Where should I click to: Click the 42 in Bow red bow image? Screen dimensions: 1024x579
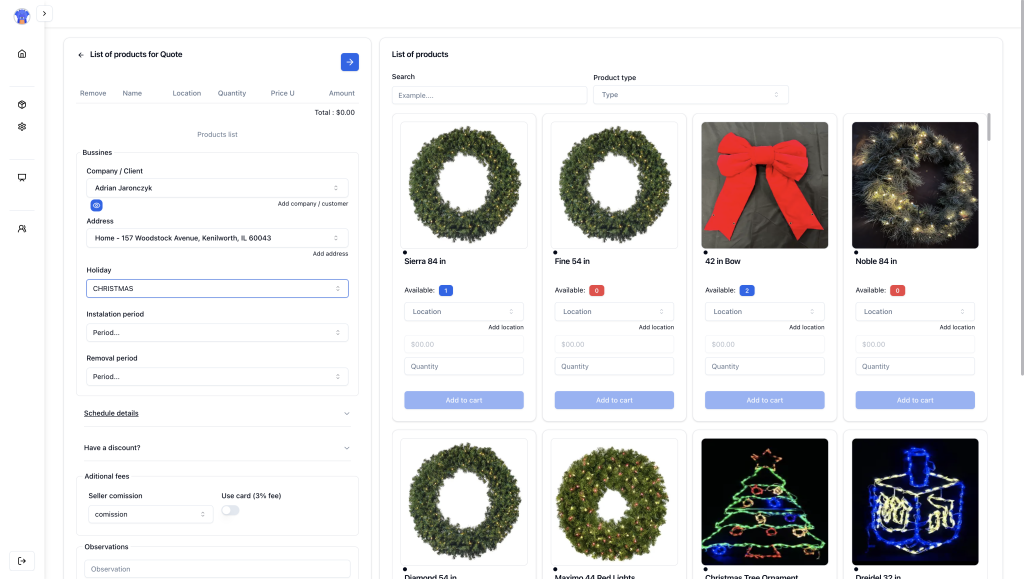(765, 185)
